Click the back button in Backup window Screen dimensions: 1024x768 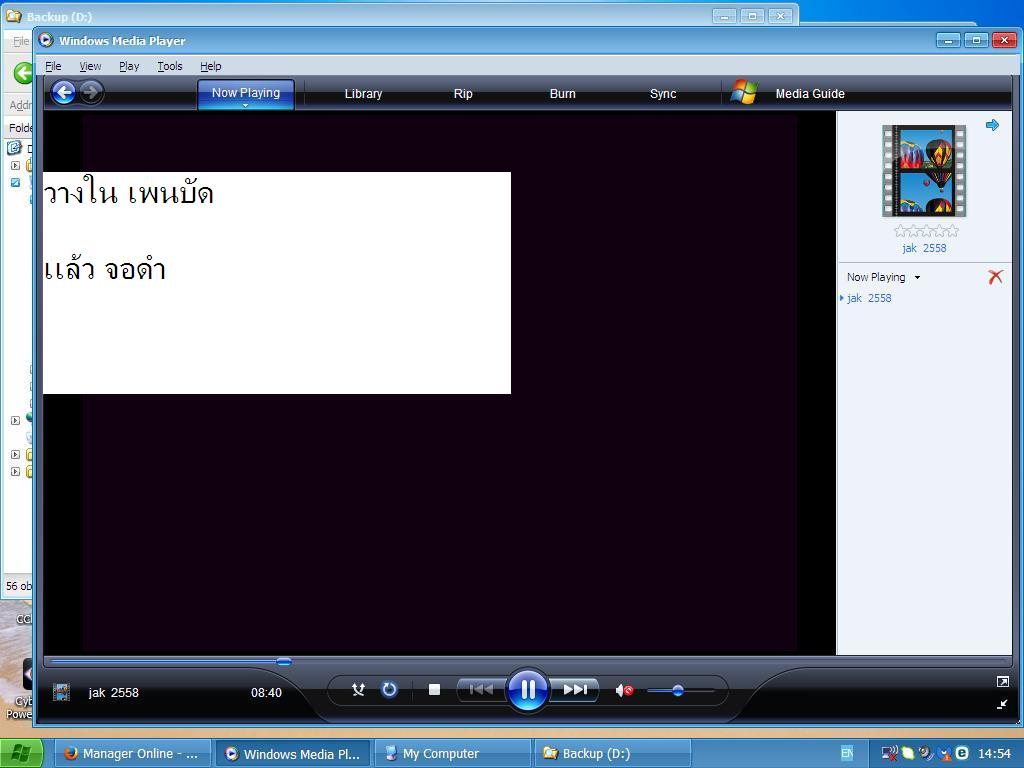pyautogui.click(x=24, y=73)
